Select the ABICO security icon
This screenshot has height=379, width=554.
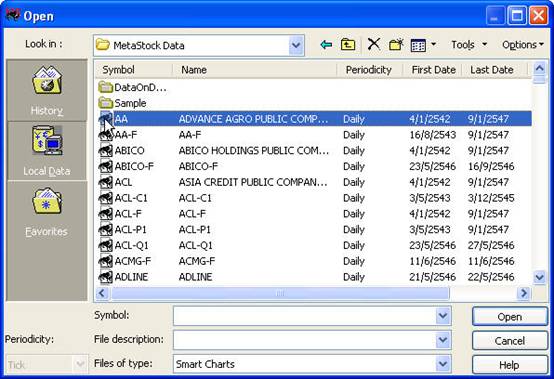coord(105,150)
